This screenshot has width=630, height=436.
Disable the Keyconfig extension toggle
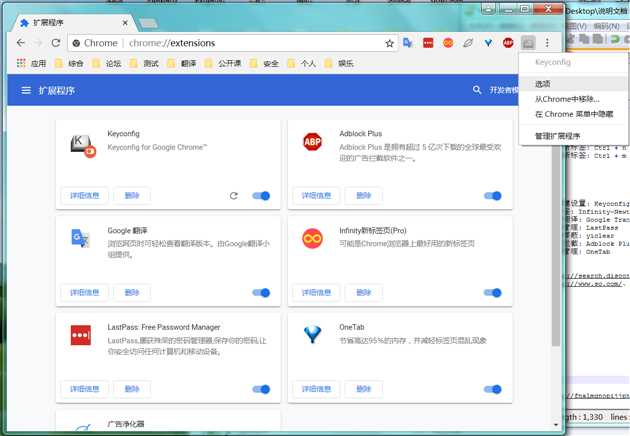261,196
